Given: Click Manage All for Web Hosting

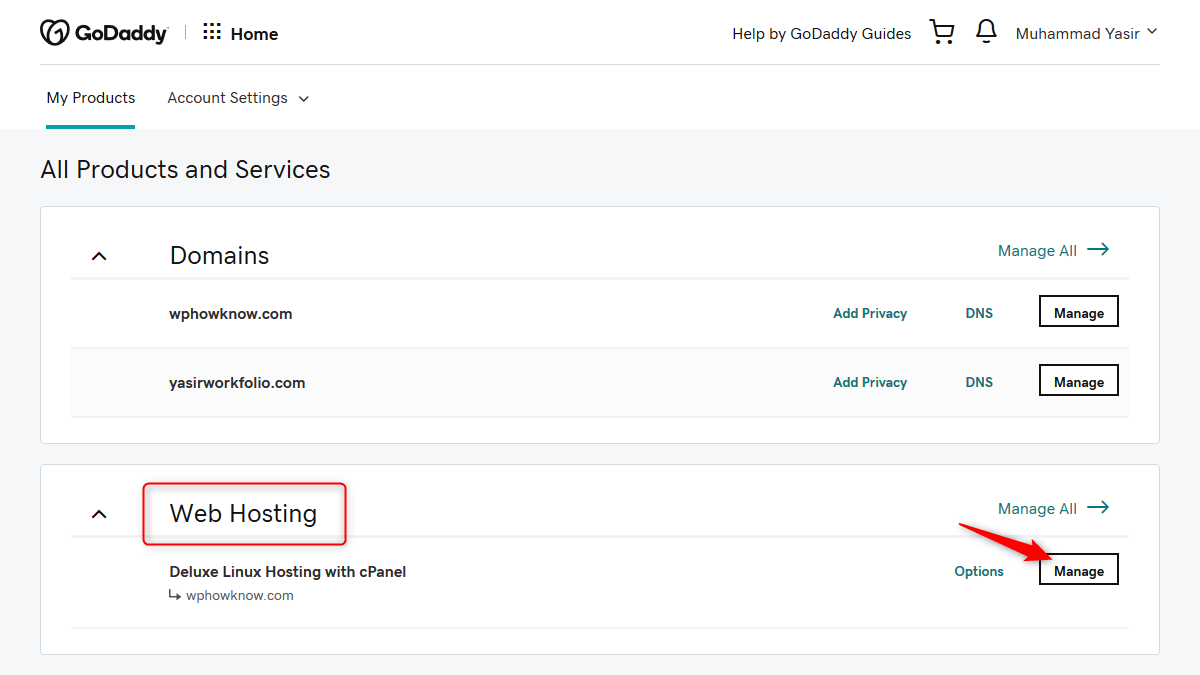Looking at the screenshot, I should click(x=1054, y=508).
